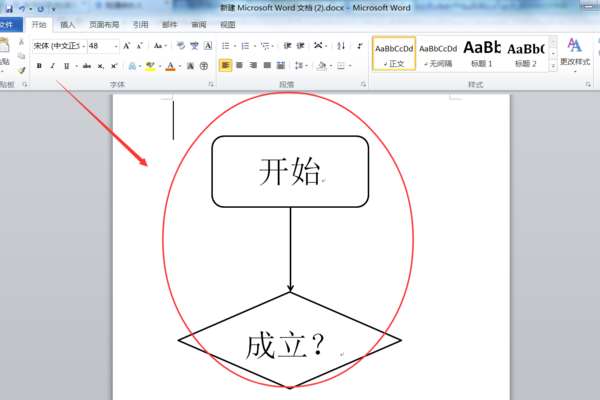The width and height of the screenshot is (600, 400).
Task: Click the grow font icon
Action: click(127, 46)
